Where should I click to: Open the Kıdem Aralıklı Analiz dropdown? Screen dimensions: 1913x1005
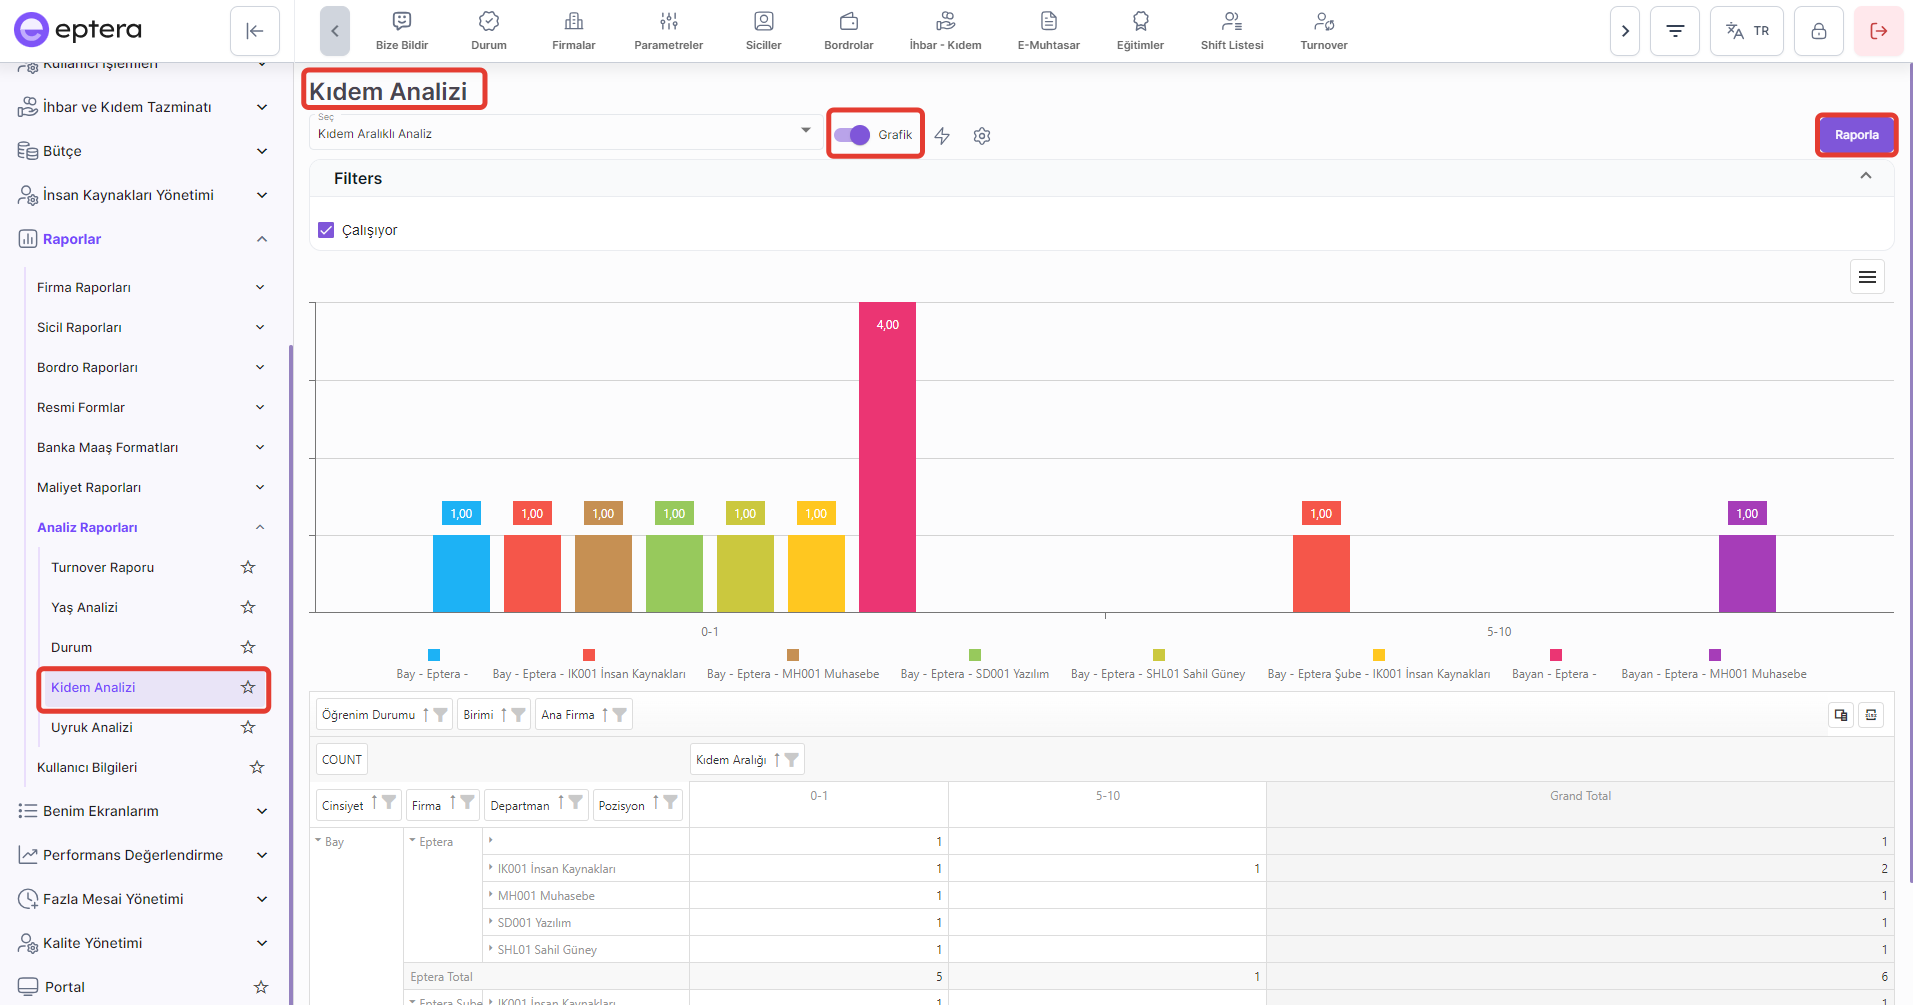click(565, 133)
